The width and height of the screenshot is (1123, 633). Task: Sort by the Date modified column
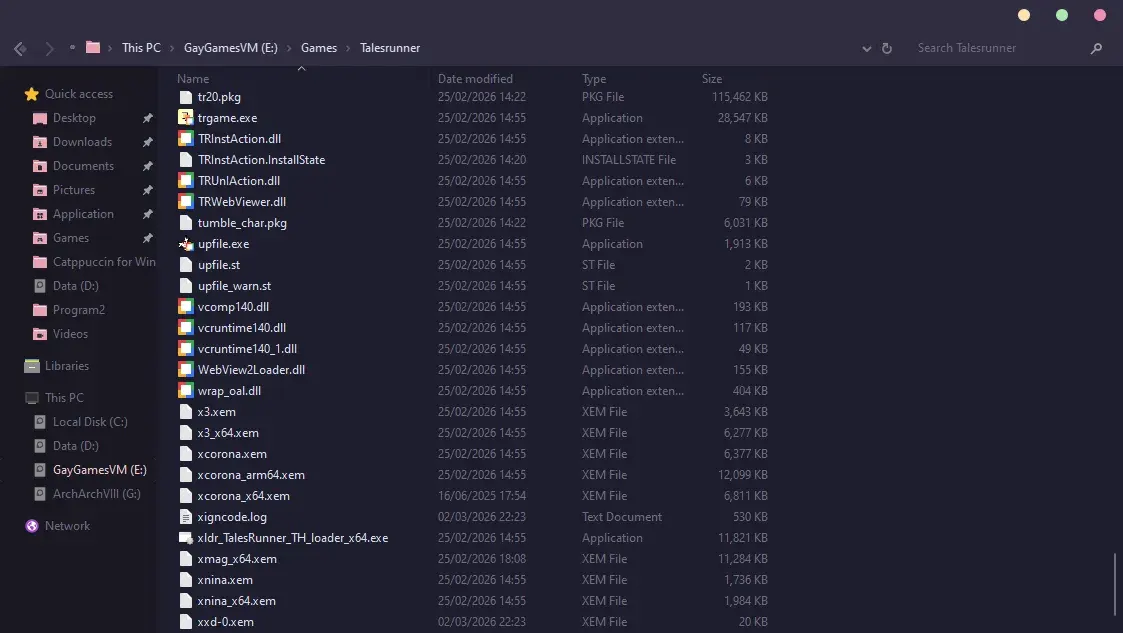(475, 79)
